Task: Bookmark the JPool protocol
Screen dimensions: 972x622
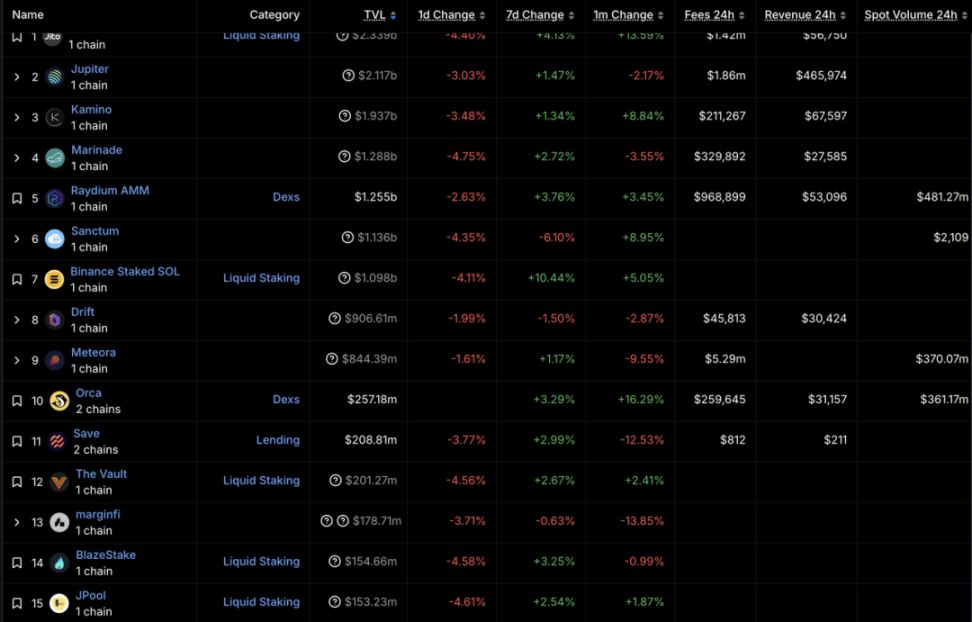Action: tap(17, 603)
